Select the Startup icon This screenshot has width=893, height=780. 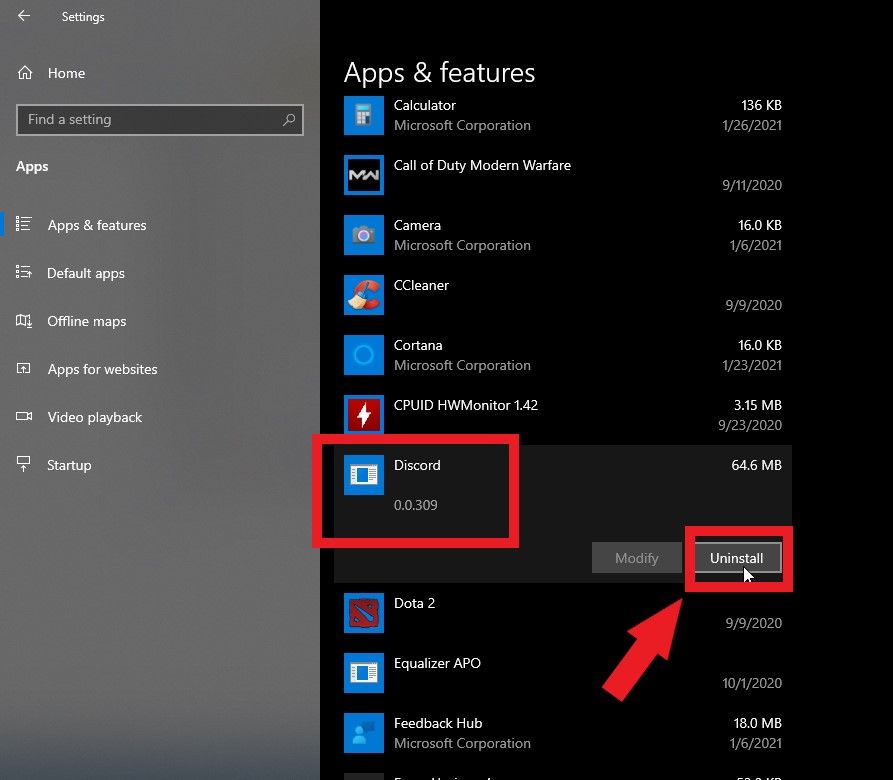click(x=23, y=464)
